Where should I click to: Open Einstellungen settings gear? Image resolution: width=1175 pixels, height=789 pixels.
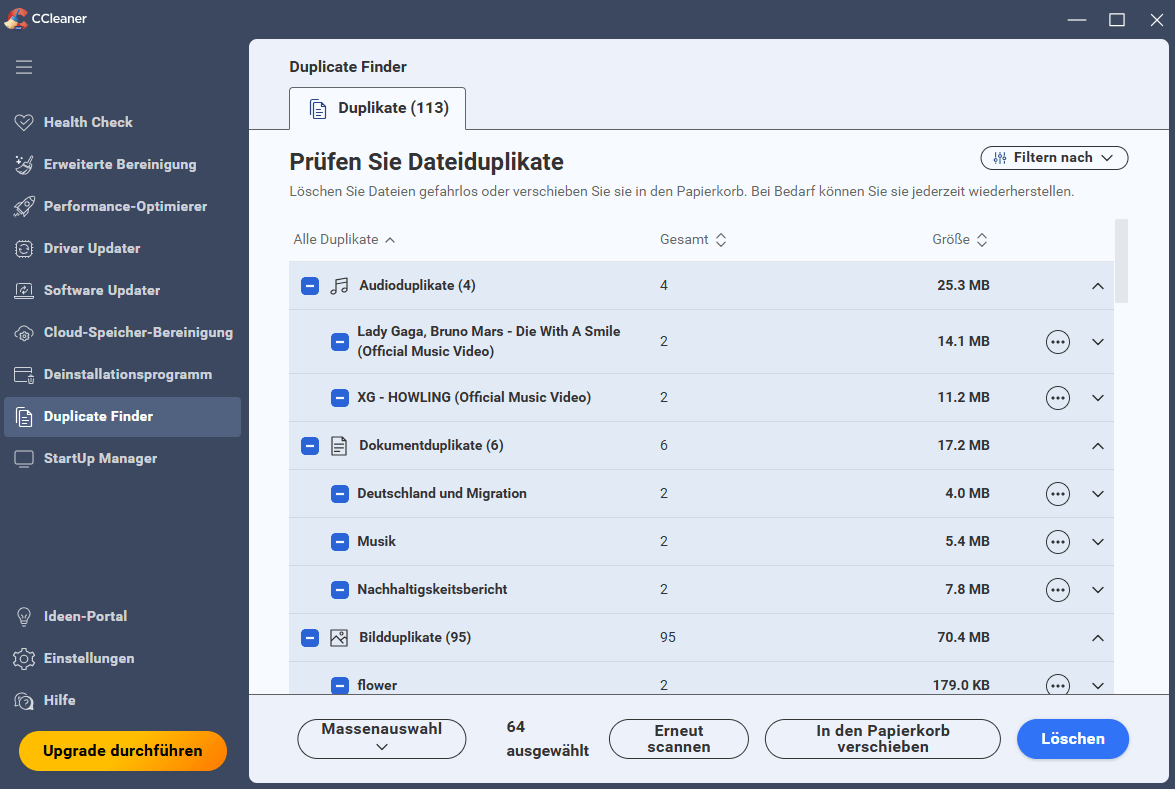click(88, 658)
